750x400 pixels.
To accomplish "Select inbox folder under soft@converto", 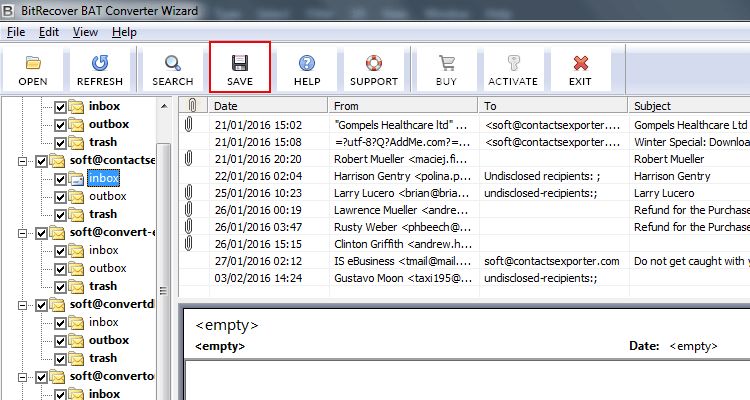I will point(104,394).
